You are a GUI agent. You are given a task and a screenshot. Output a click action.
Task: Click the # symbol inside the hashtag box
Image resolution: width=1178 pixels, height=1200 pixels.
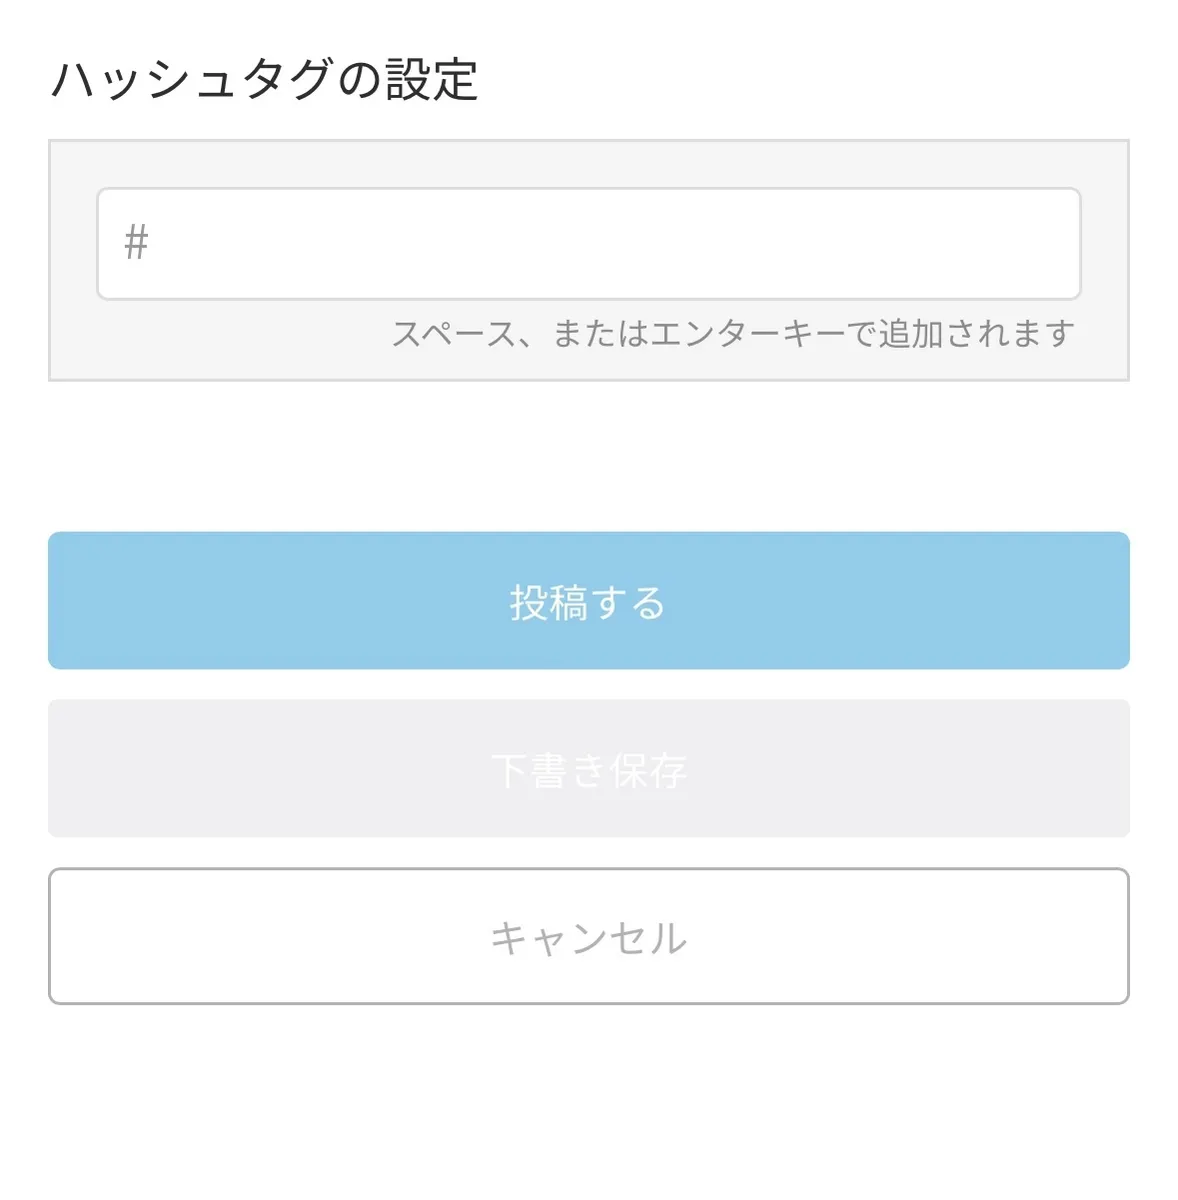point(136,243)
